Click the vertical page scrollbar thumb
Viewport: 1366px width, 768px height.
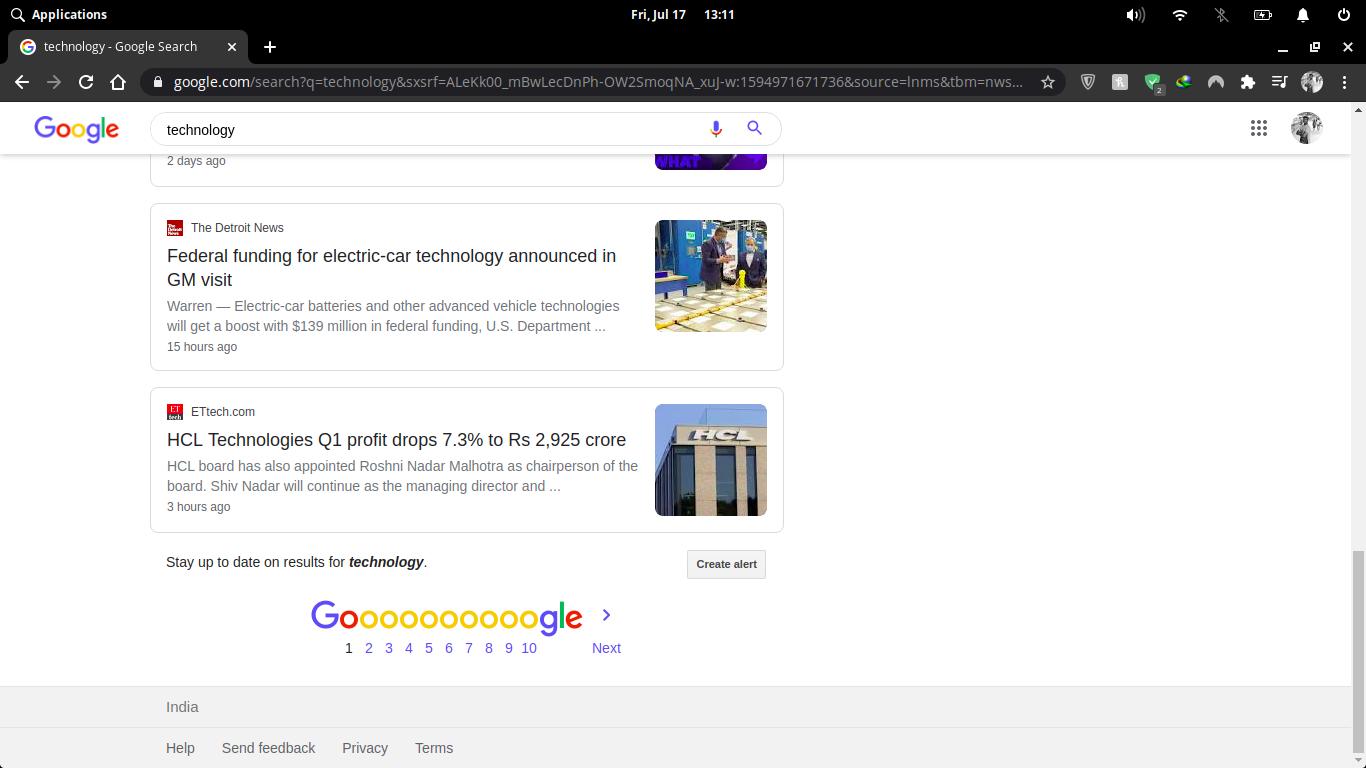[1358, 650]
